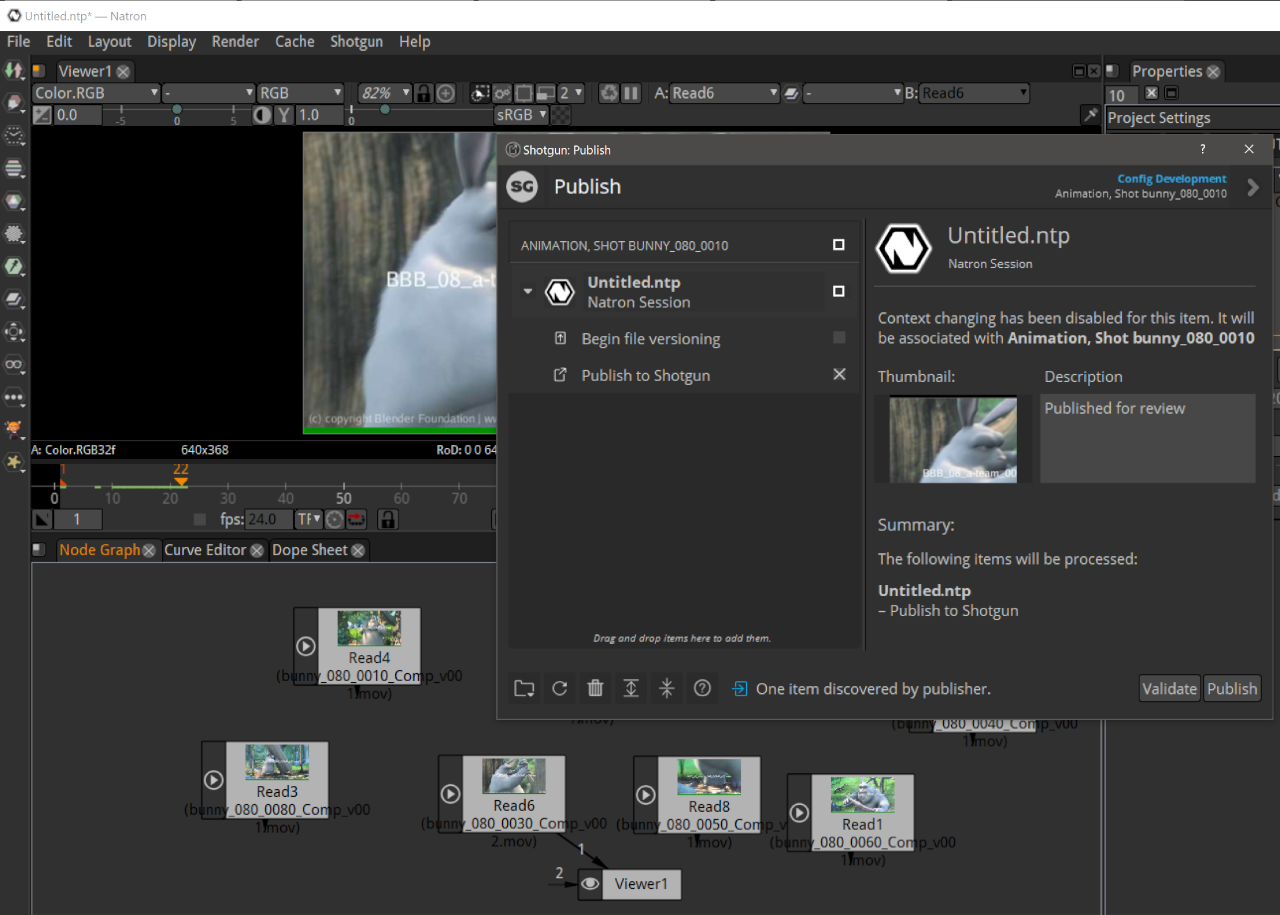The height and width of the screenshot is (915, 1280).
Task: Open the proxy level dropdown showing 2
Action: 571,93
